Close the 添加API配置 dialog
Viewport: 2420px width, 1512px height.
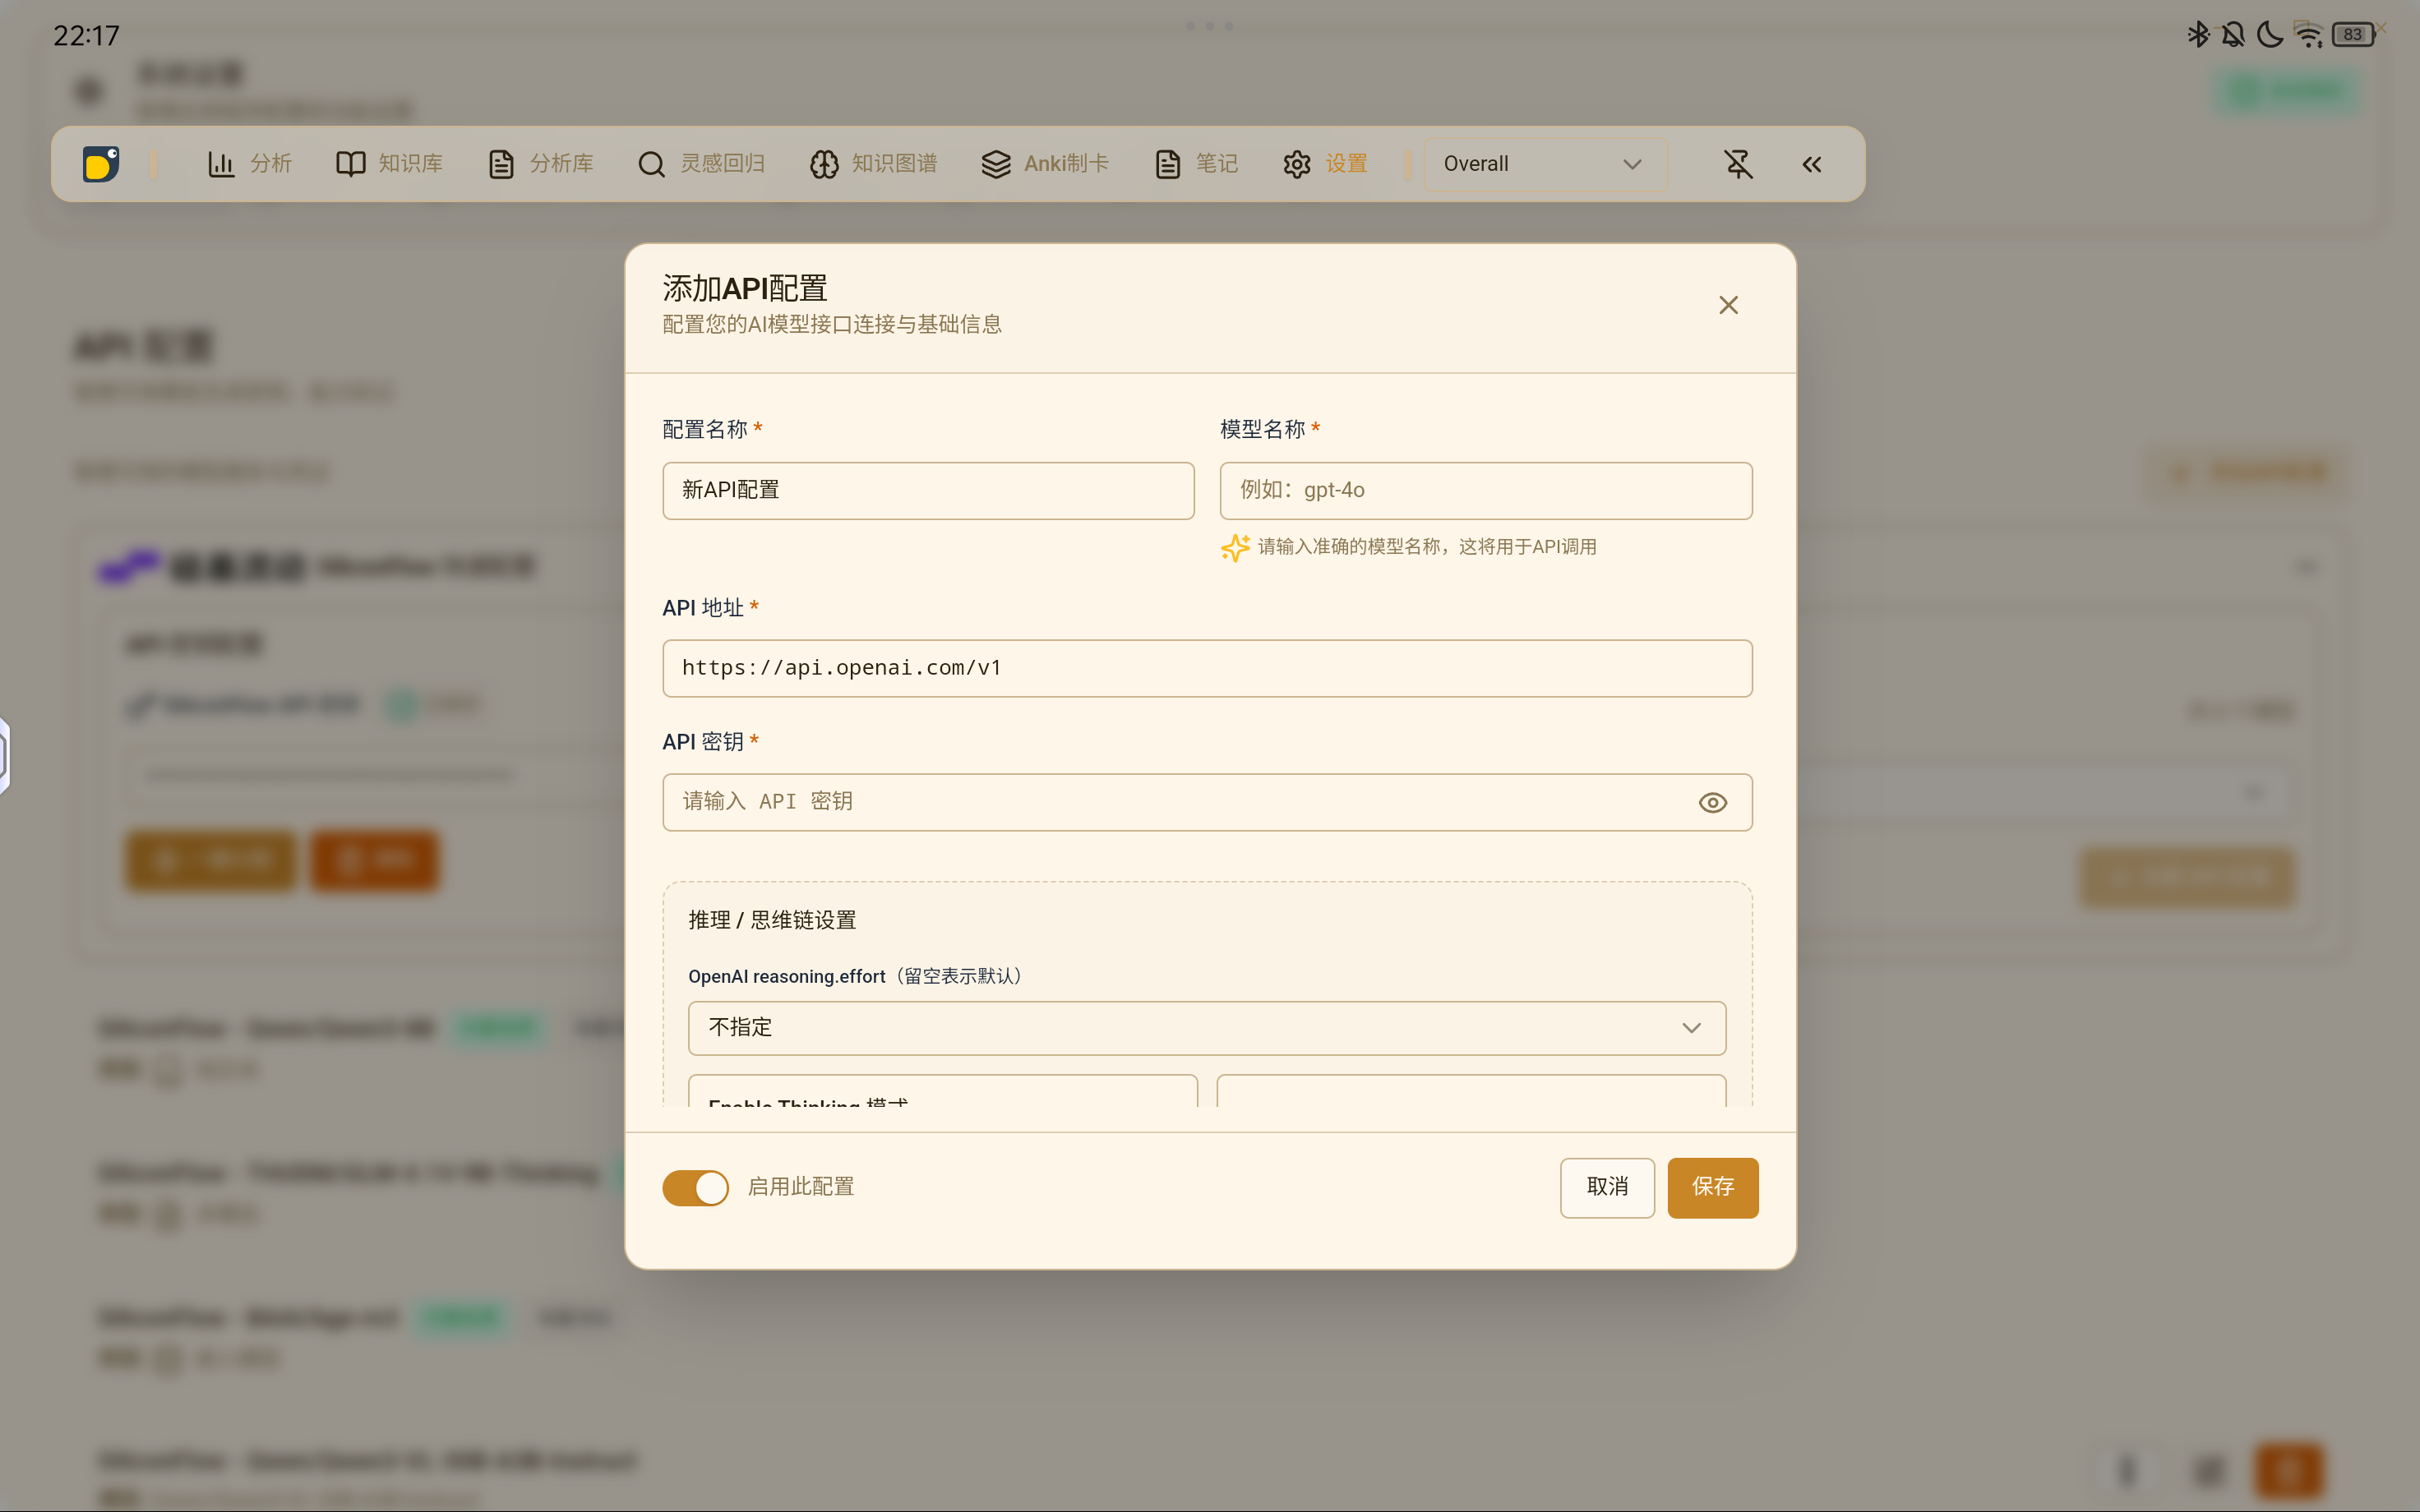1728,305
